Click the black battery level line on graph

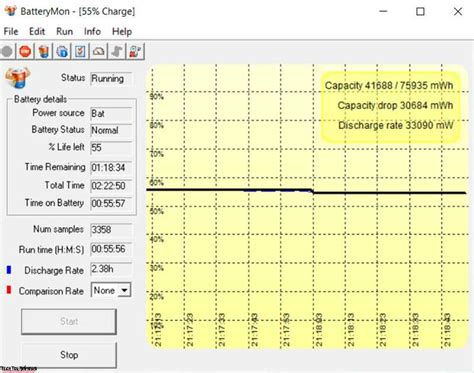coord(306,191)
